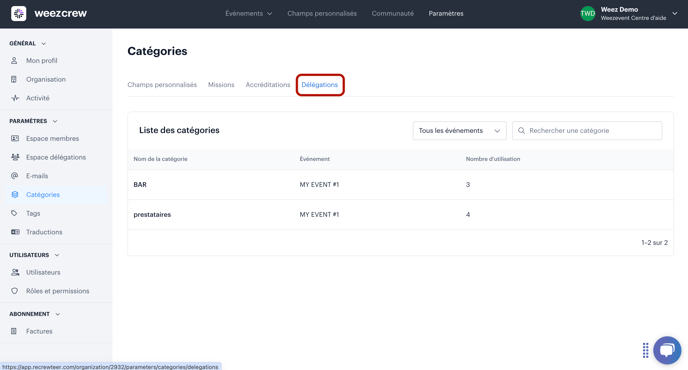Click the Organisation building icon
688x370 pixels.
pos(14,79)
